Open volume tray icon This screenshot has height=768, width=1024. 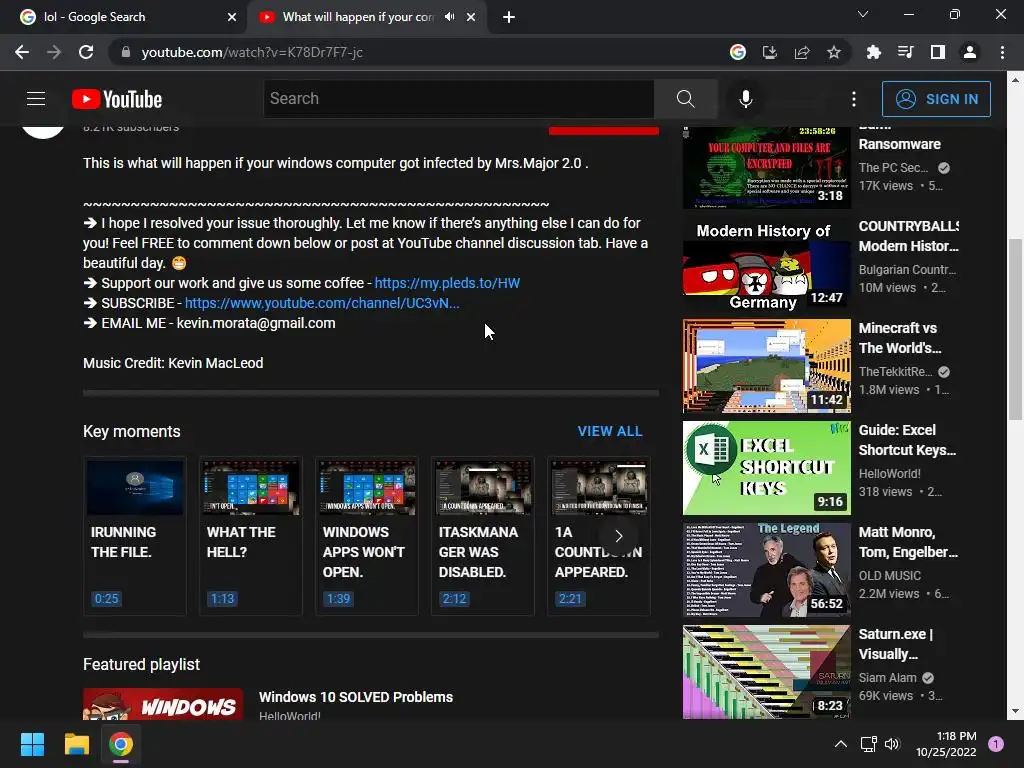click(x=891, y=744)
